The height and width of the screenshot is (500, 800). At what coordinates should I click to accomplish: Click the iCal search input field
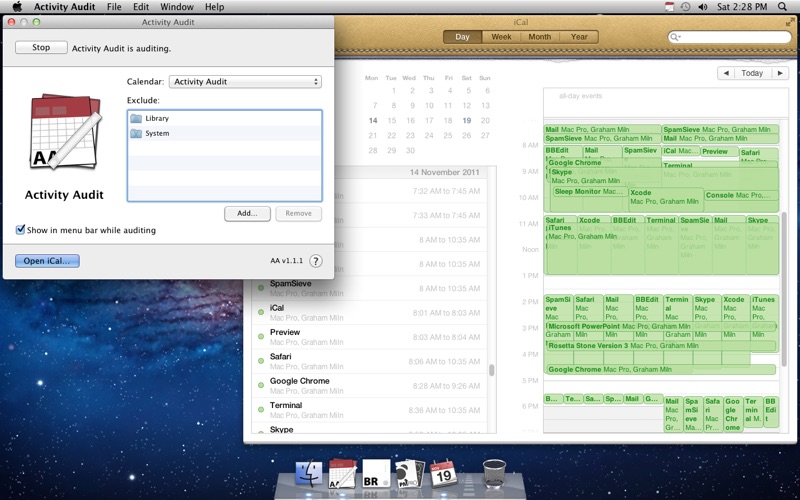click(x=730, y=37)
